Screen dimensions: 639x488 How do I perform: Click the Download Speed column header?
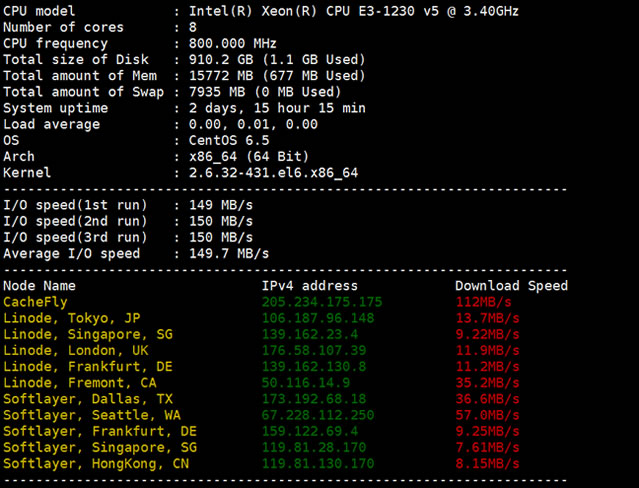[511, 286]
